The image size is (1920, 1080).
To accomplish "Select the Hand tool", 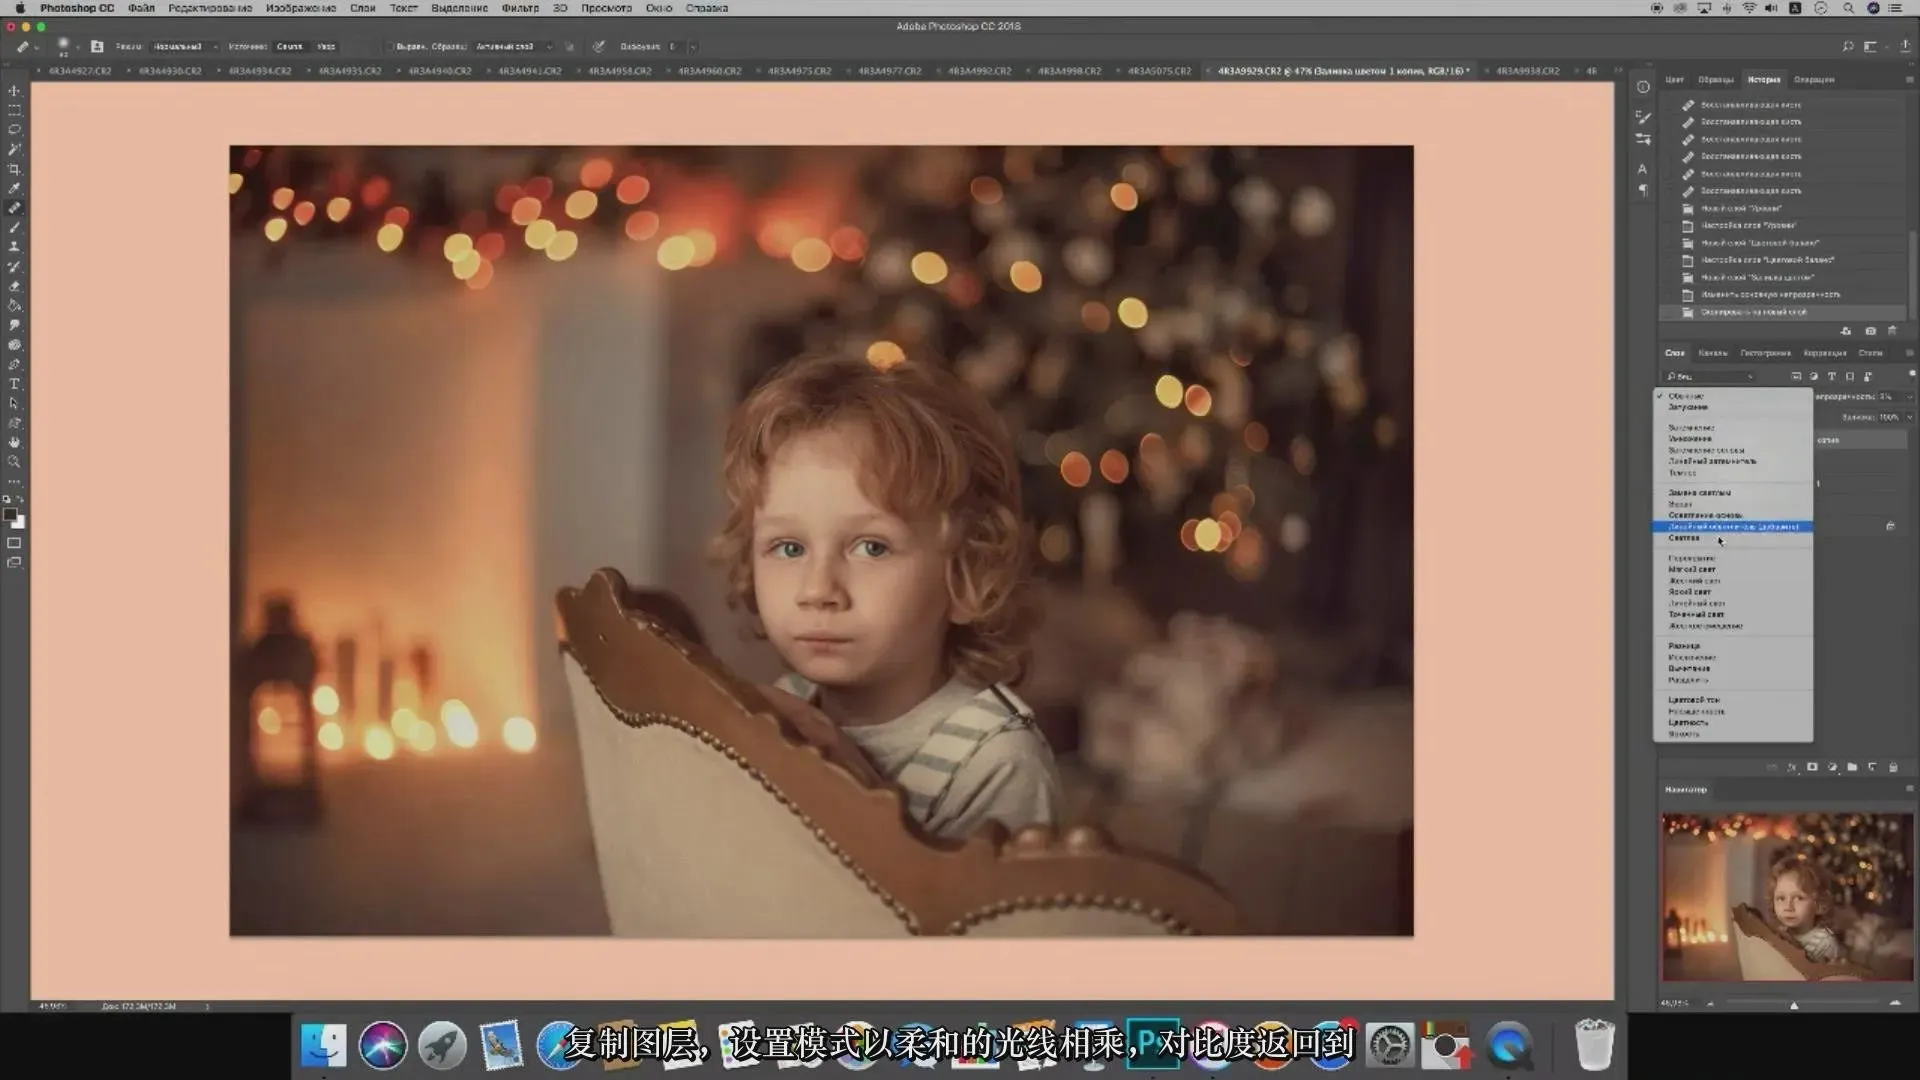I will pyautogui.click(x=14, y=442).
